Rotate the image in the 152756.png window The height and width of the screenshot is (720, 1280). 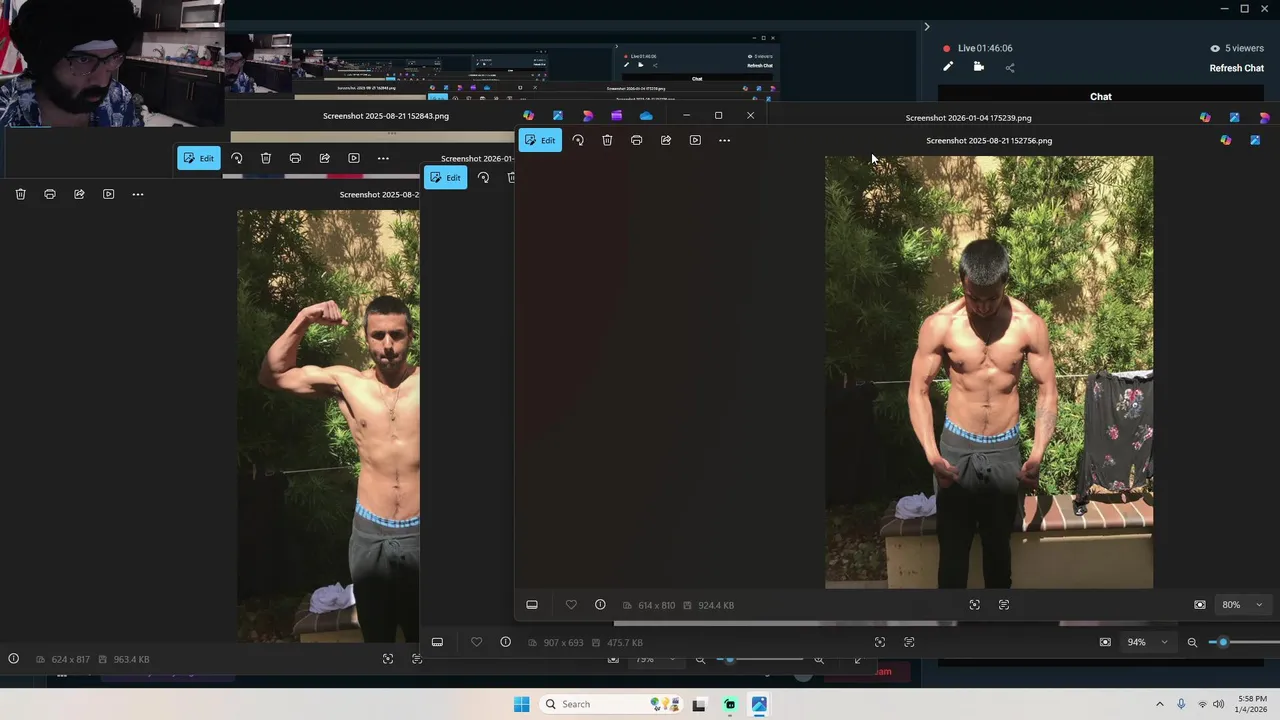pos(578,140)
